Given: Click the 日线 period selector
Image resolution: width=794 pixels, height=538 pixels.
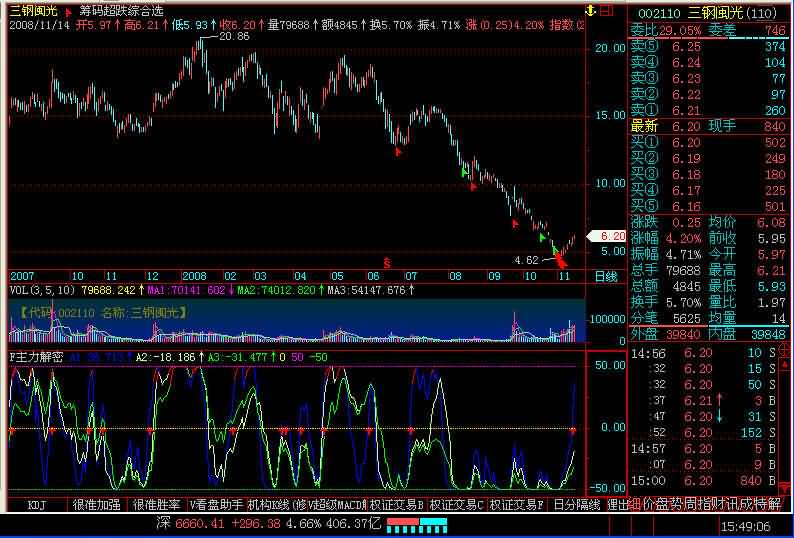Looking at the screenshot, I should click(x=607, y=275).
